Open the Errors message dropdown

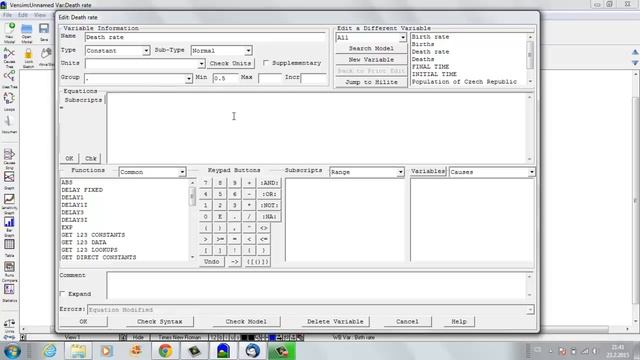point(530,310)
